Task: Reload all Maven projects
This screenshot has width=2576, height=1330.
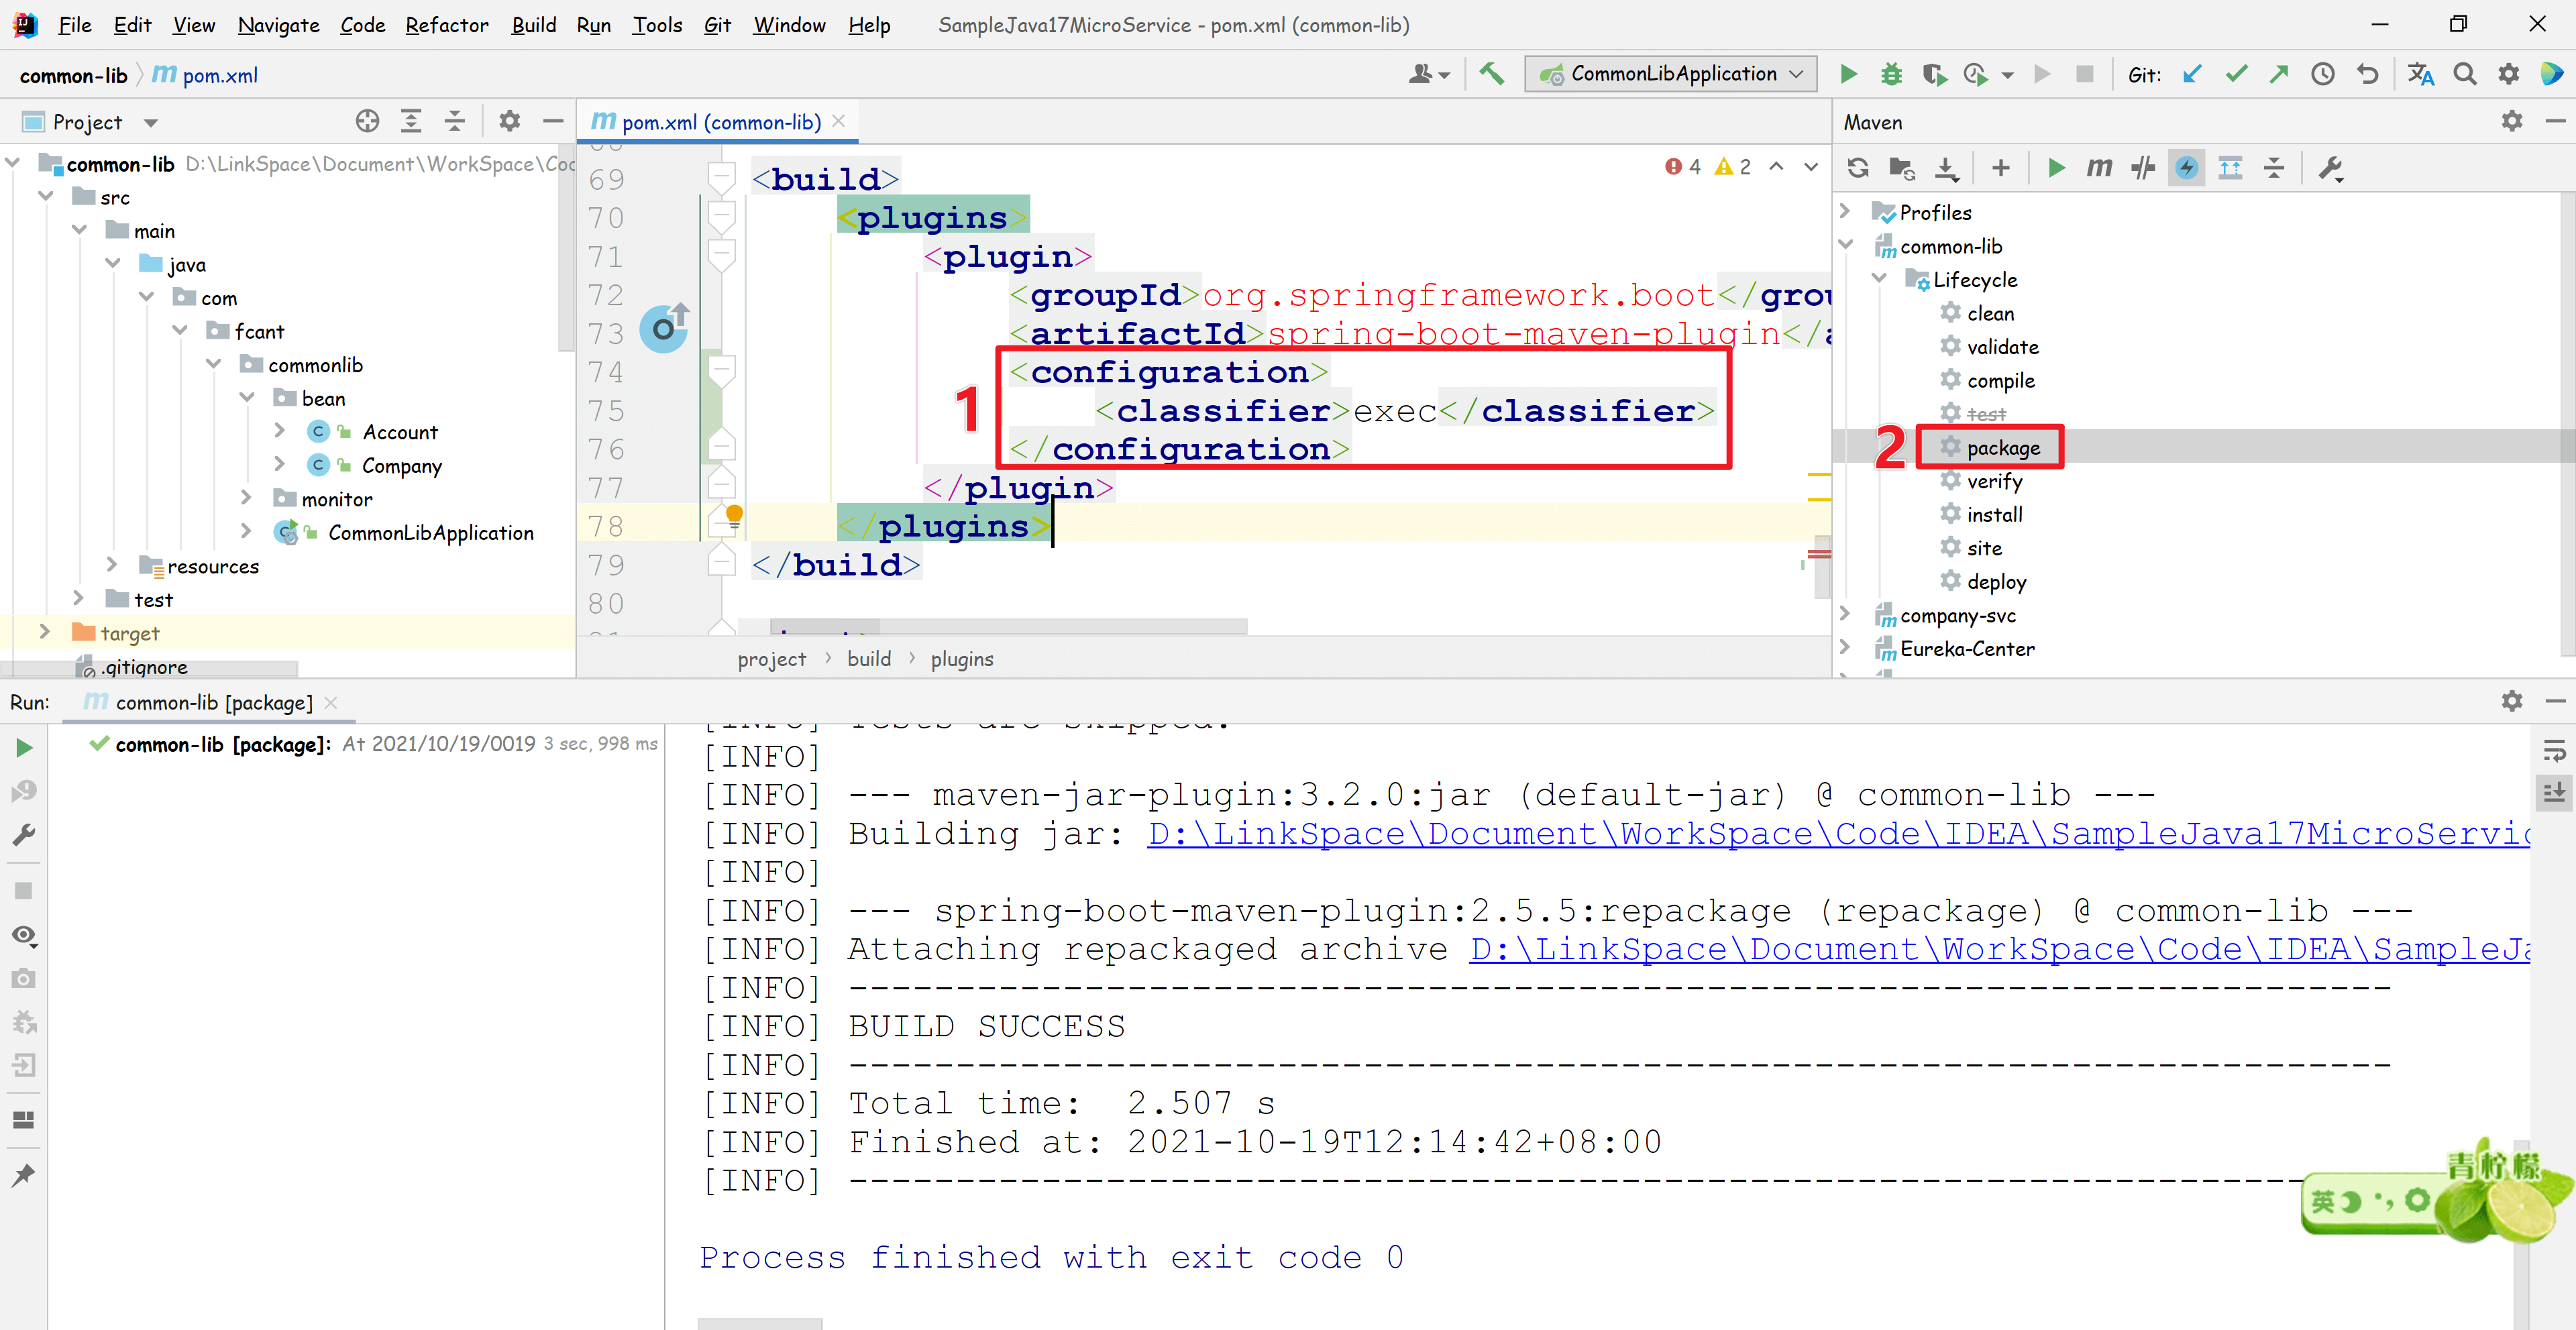Action: click(1857, 168)
